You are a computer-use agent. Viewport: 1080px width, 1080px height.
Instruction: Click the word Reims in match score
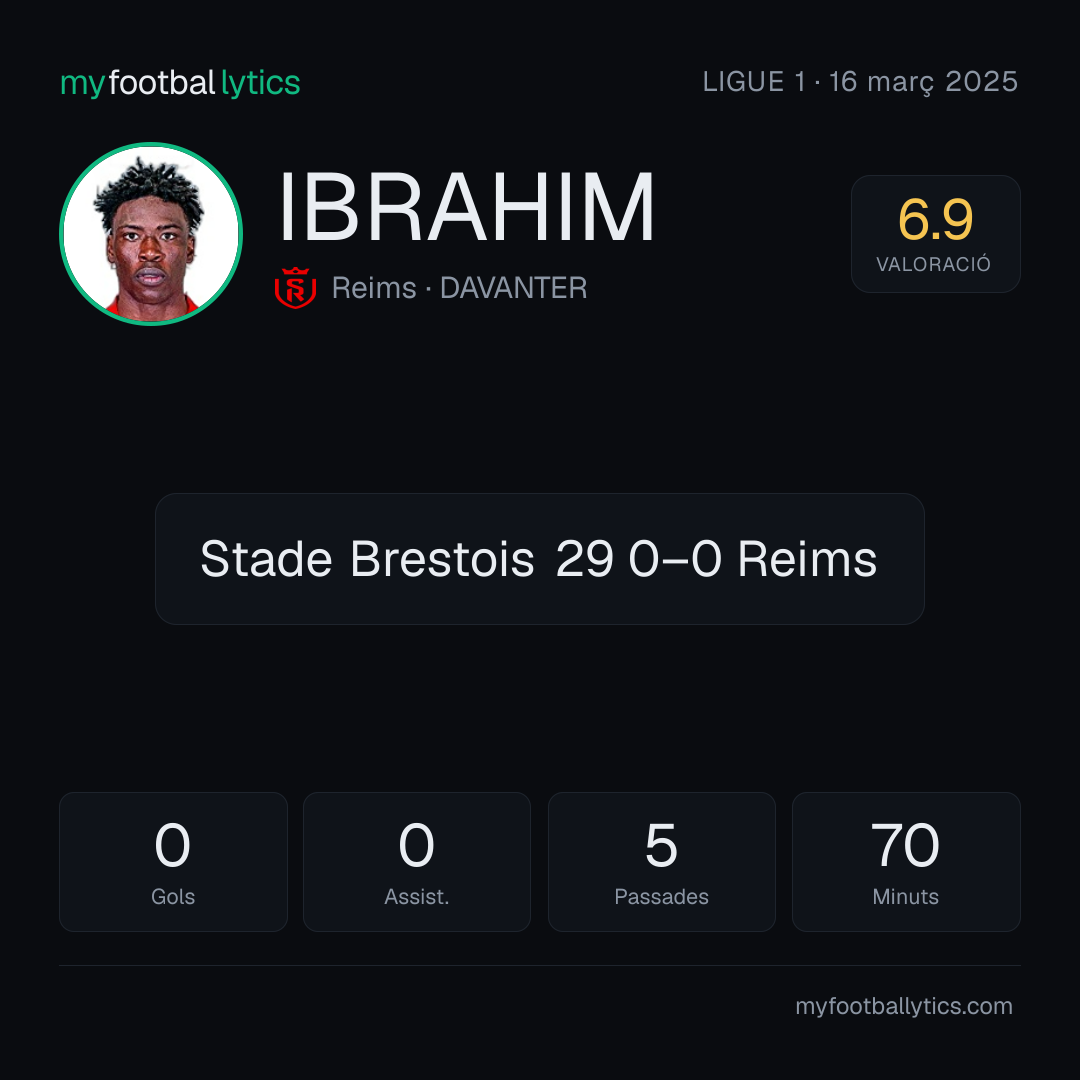tap(807, 559)
